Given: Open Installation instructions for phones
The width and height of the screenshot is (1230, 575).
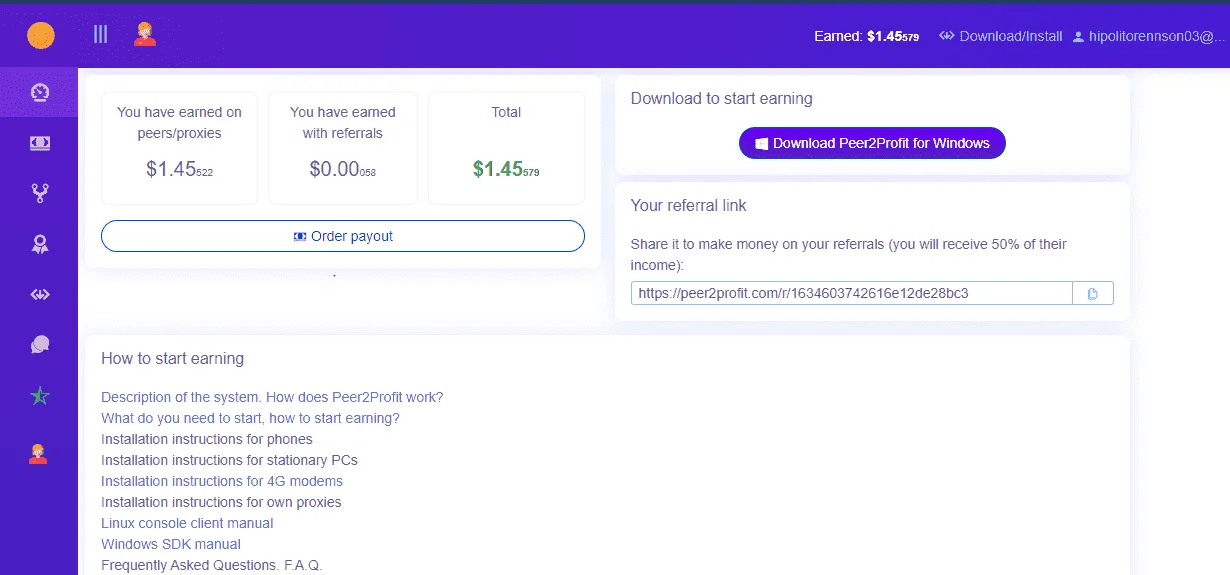Looking at the screenshot, I should click(207, 439).
